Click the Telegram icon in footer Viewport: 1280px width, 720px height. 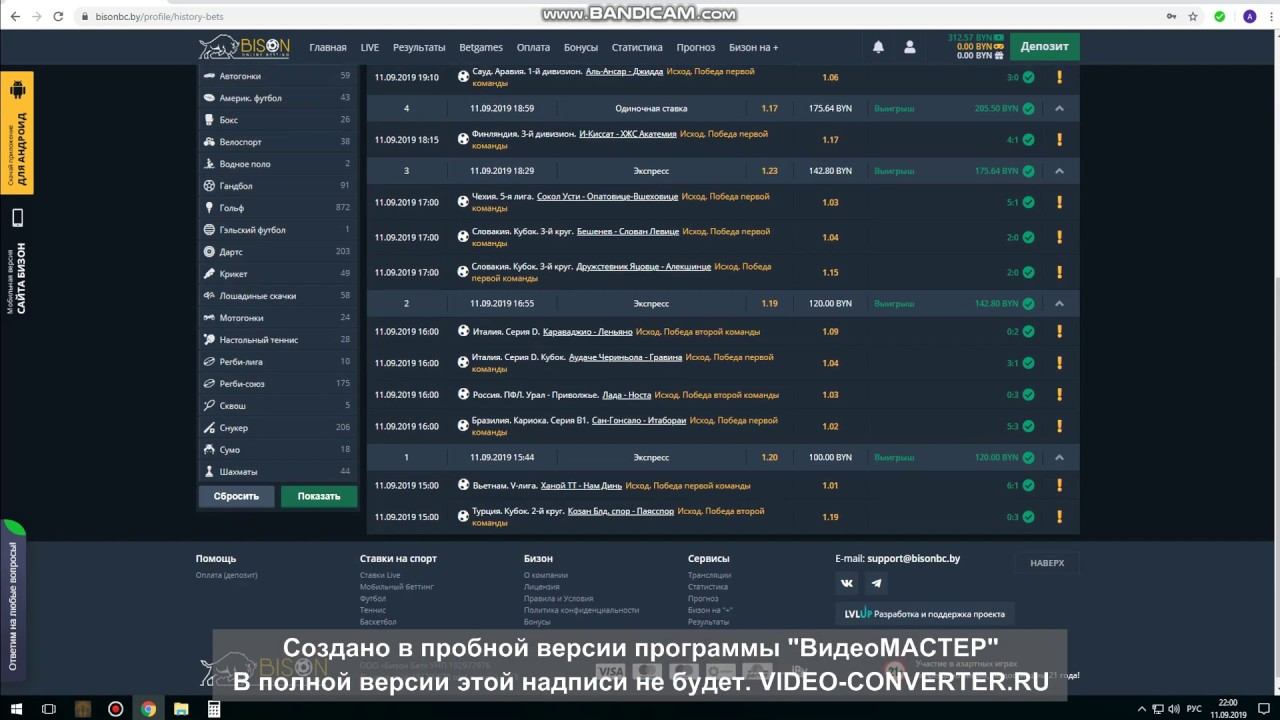(x=876, y=583)
